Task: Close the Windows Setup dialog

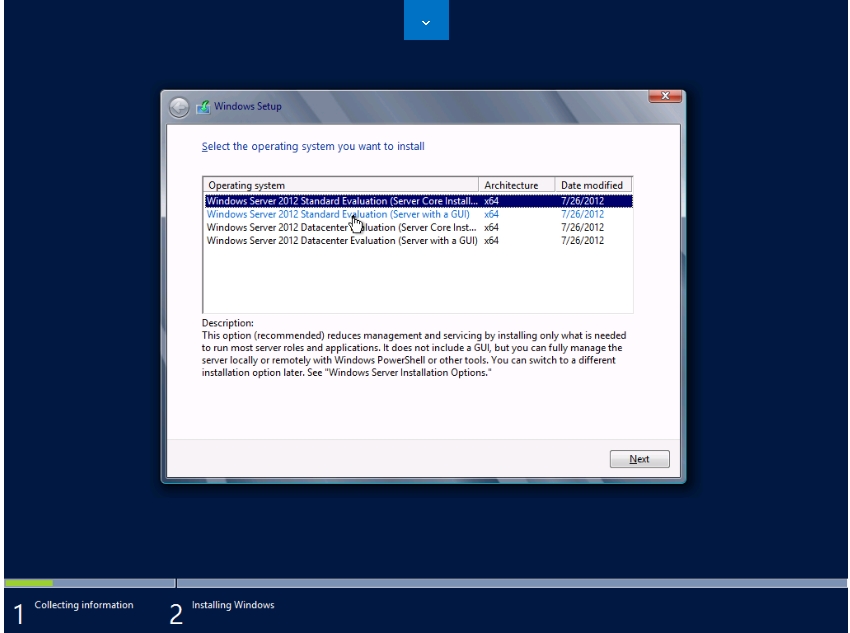Action: [x=664, y=96]
